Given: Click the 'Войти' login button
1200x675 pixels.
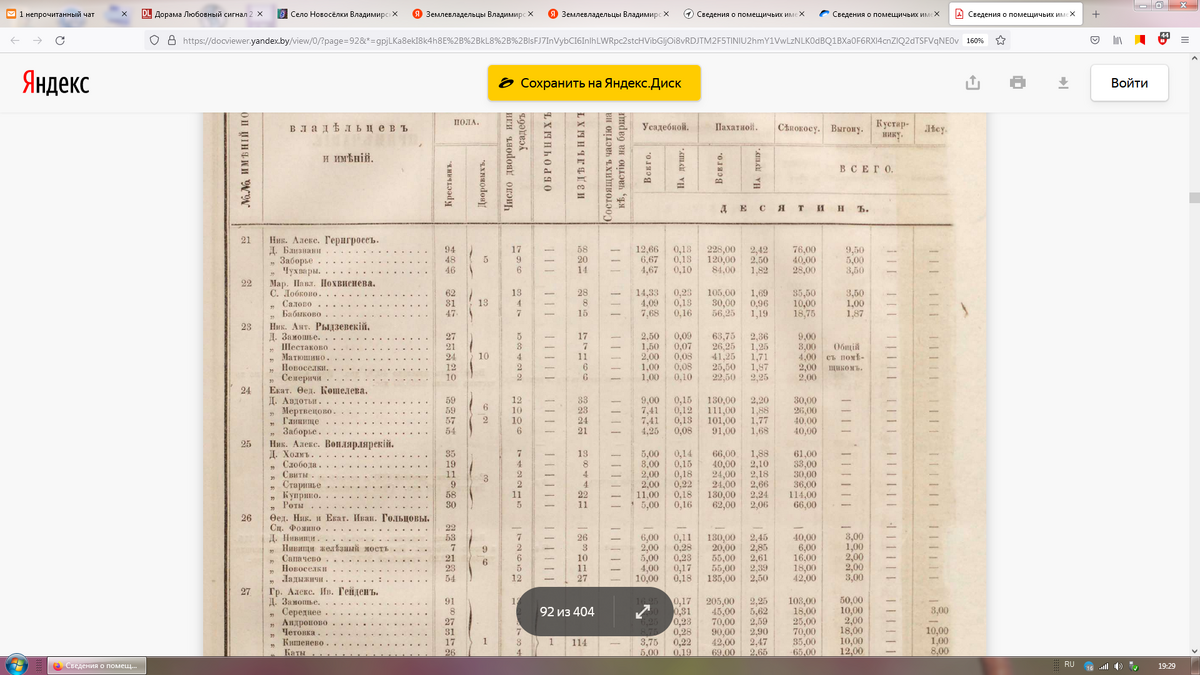Looking at the screenshot, I should [1129, 83].
